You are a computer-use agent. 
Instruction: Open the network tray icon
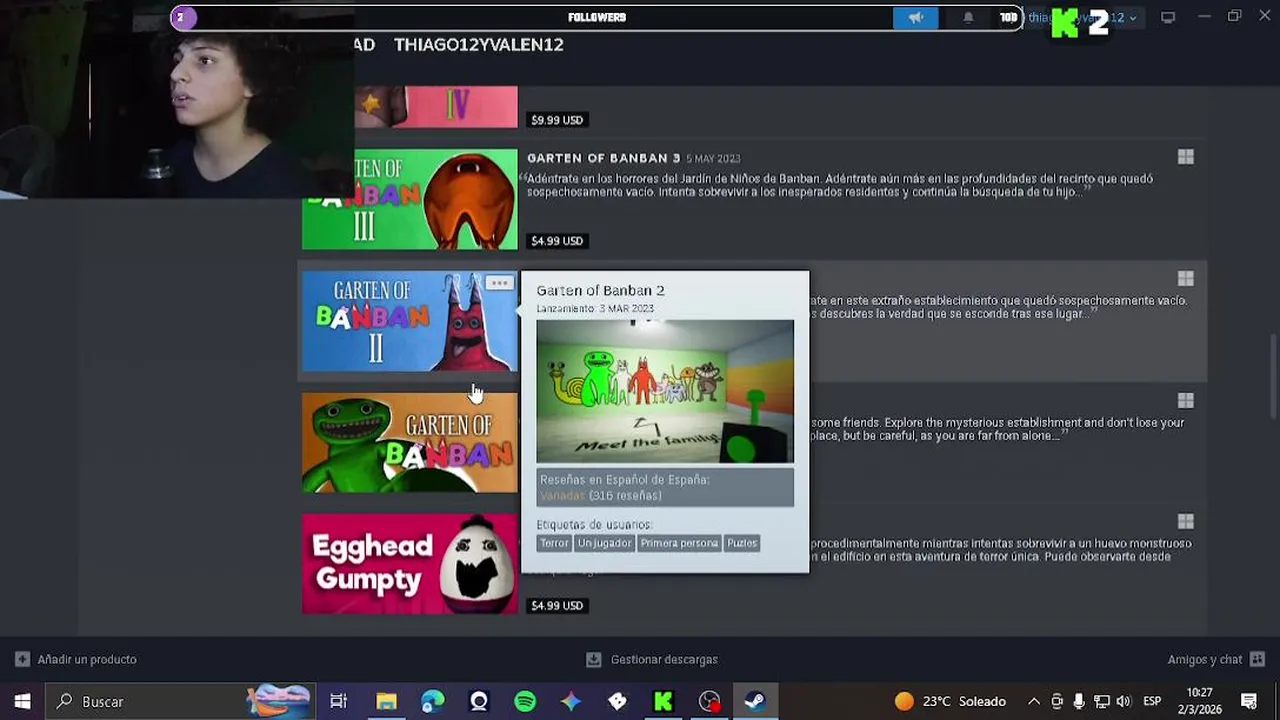(1101, 702)
